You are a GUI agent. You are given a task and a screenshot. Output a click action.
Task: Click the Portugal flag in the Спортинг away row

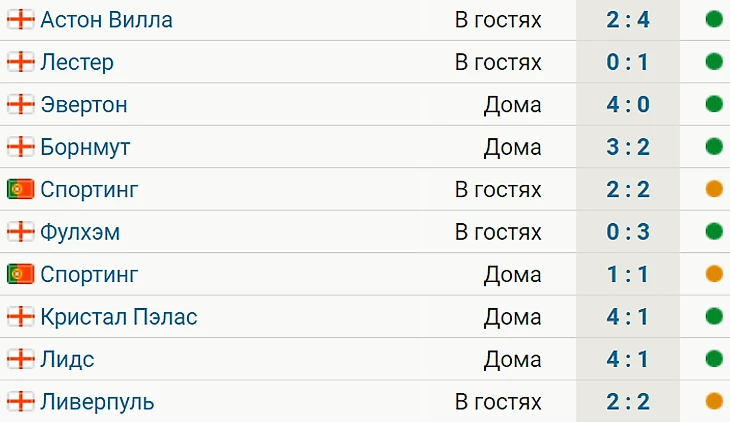click(20, 189)
